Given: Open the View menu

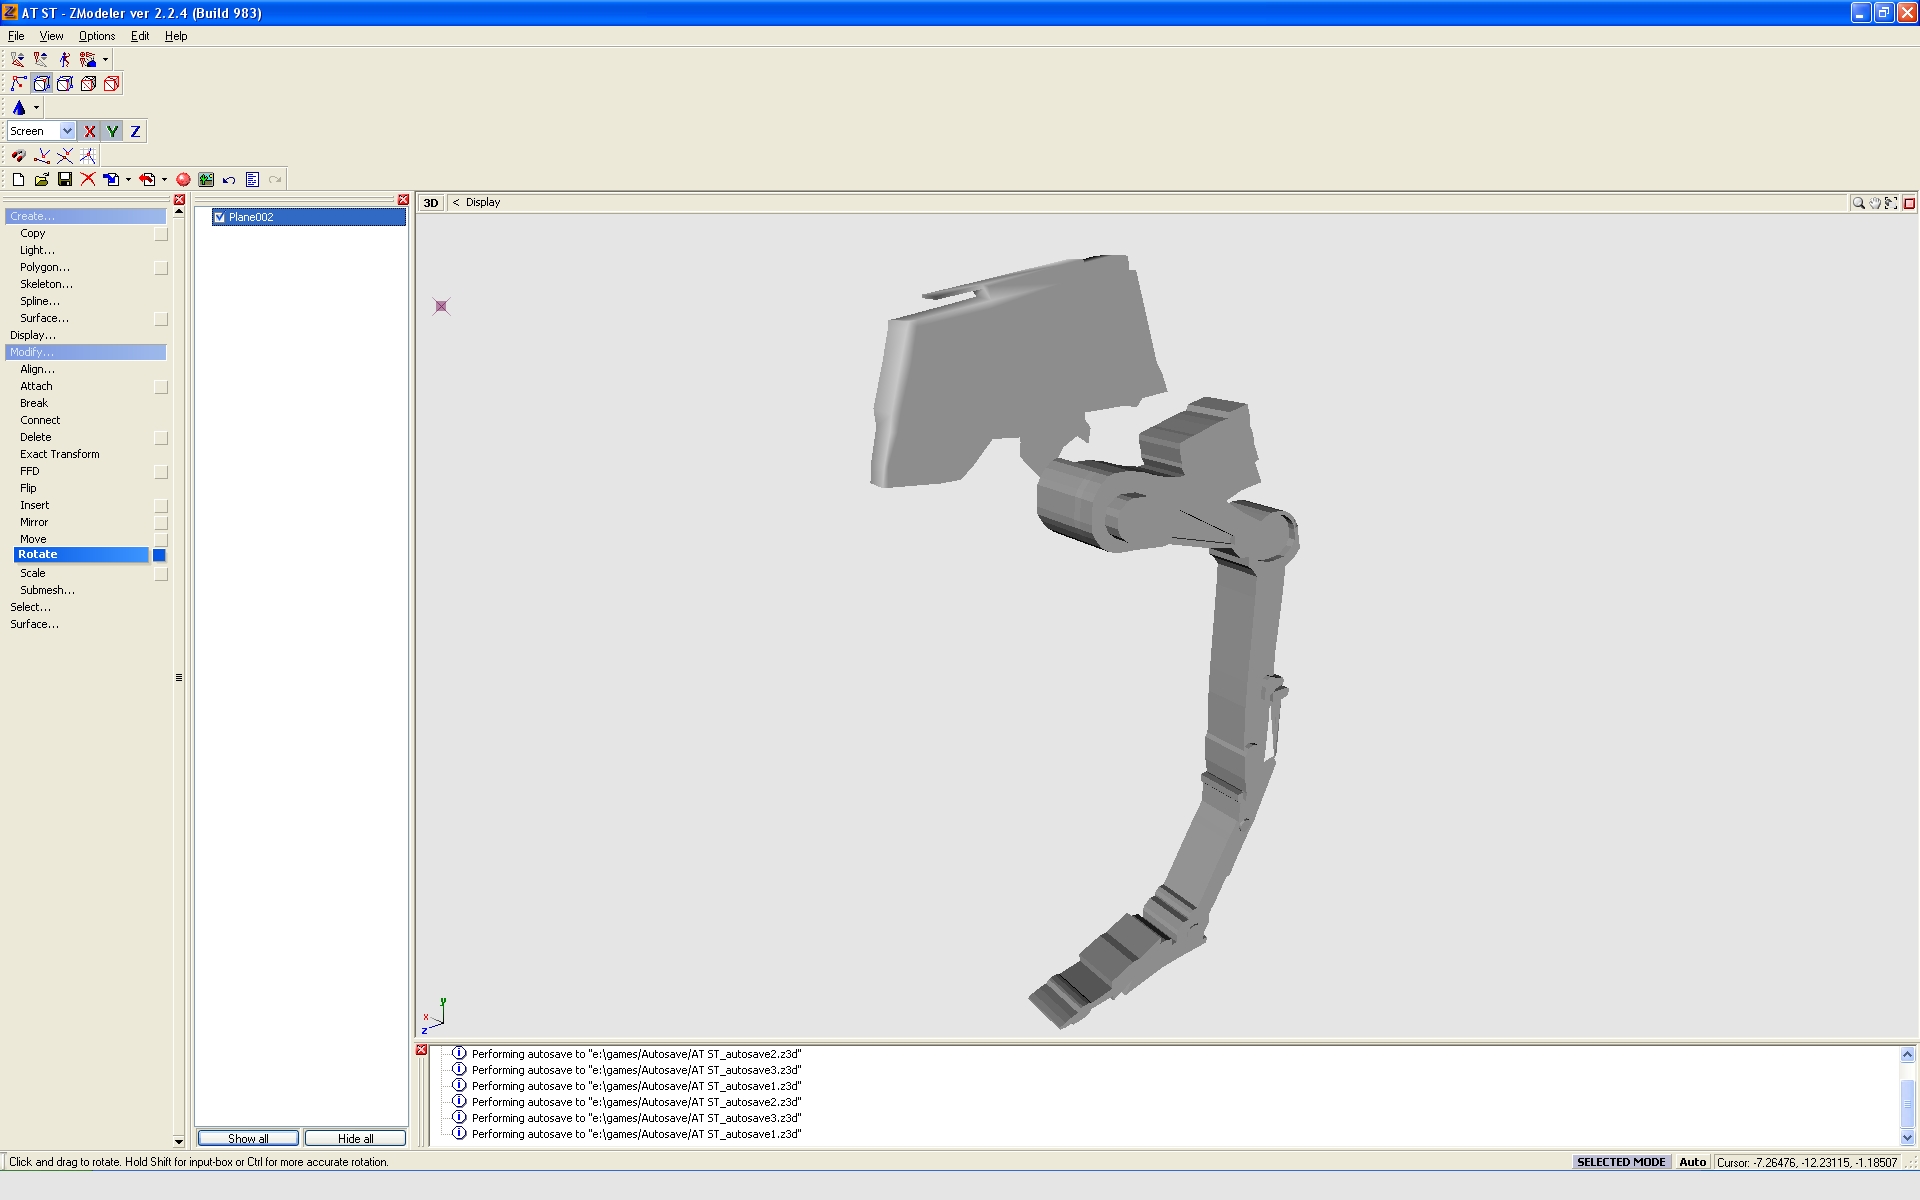Looking at the screenshot, I should (51, 36).
